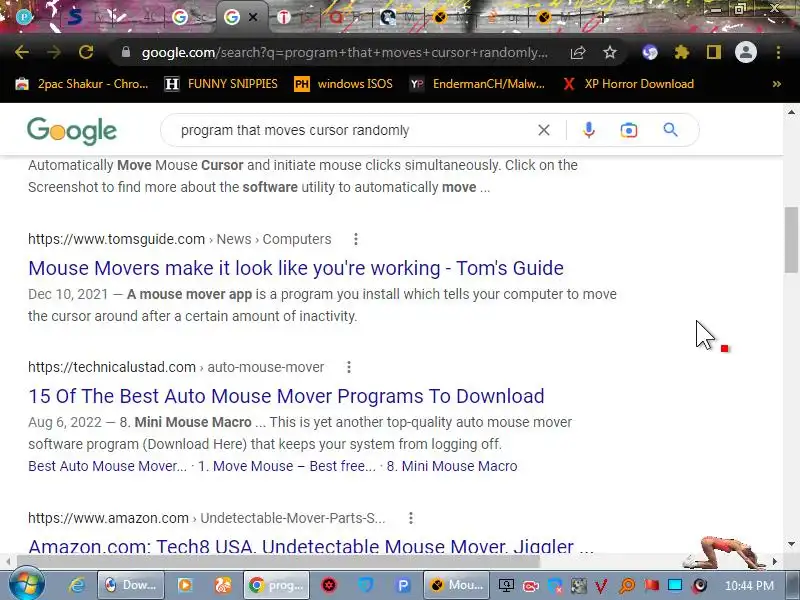Click the horizontal scrollbar right arrow
Viewport: 800px width, 600px height.
coord(774,561)
